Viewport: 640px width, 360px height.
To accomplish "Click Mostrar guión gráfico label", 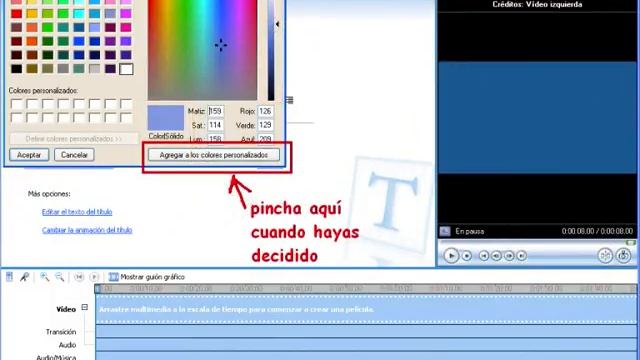I will point(153,277).
